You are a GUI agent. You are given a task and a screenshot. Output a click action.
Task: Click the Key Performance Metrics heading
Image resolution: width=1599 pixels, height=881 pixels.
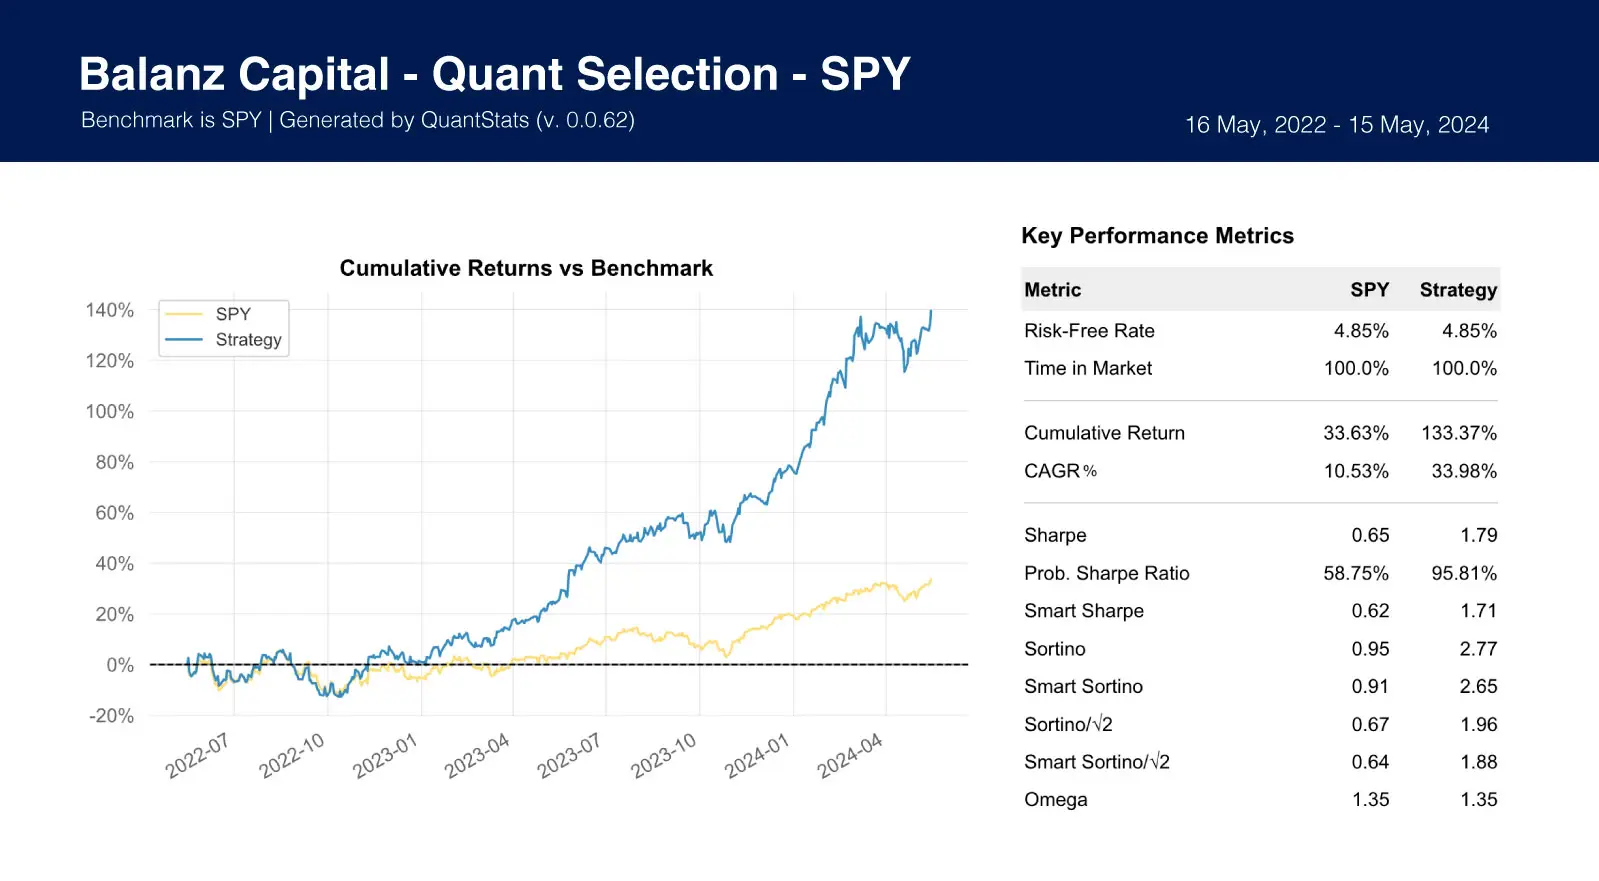coord(1157,236)
